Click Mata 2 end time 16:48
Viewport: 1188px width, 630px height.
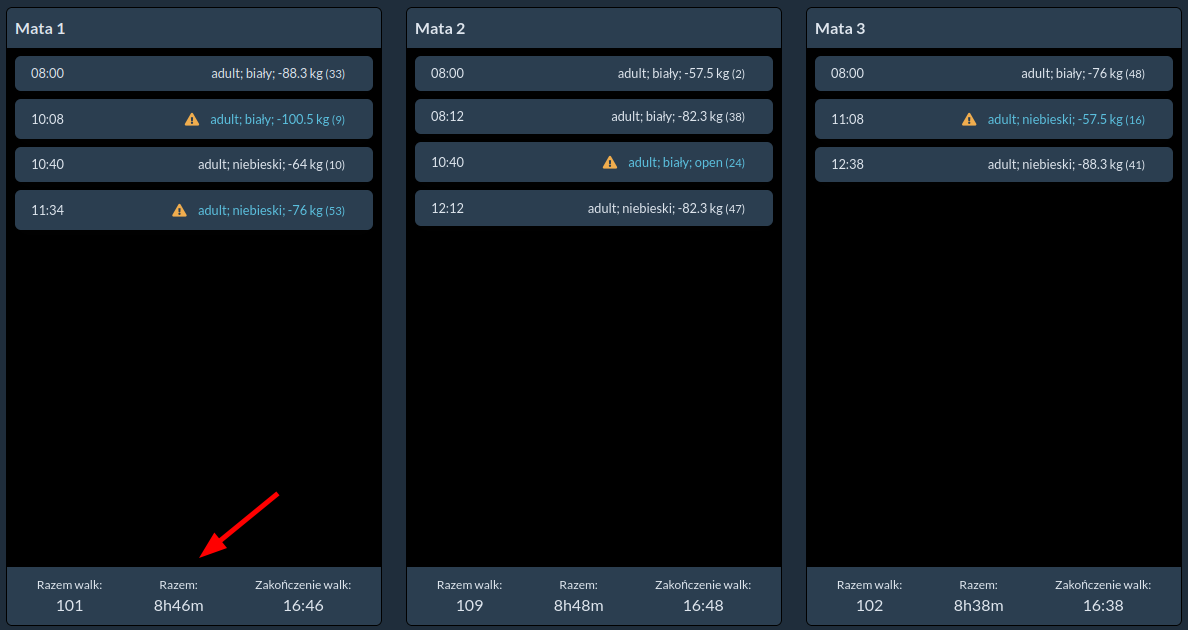pyautogui.click(x=703, y=605)
